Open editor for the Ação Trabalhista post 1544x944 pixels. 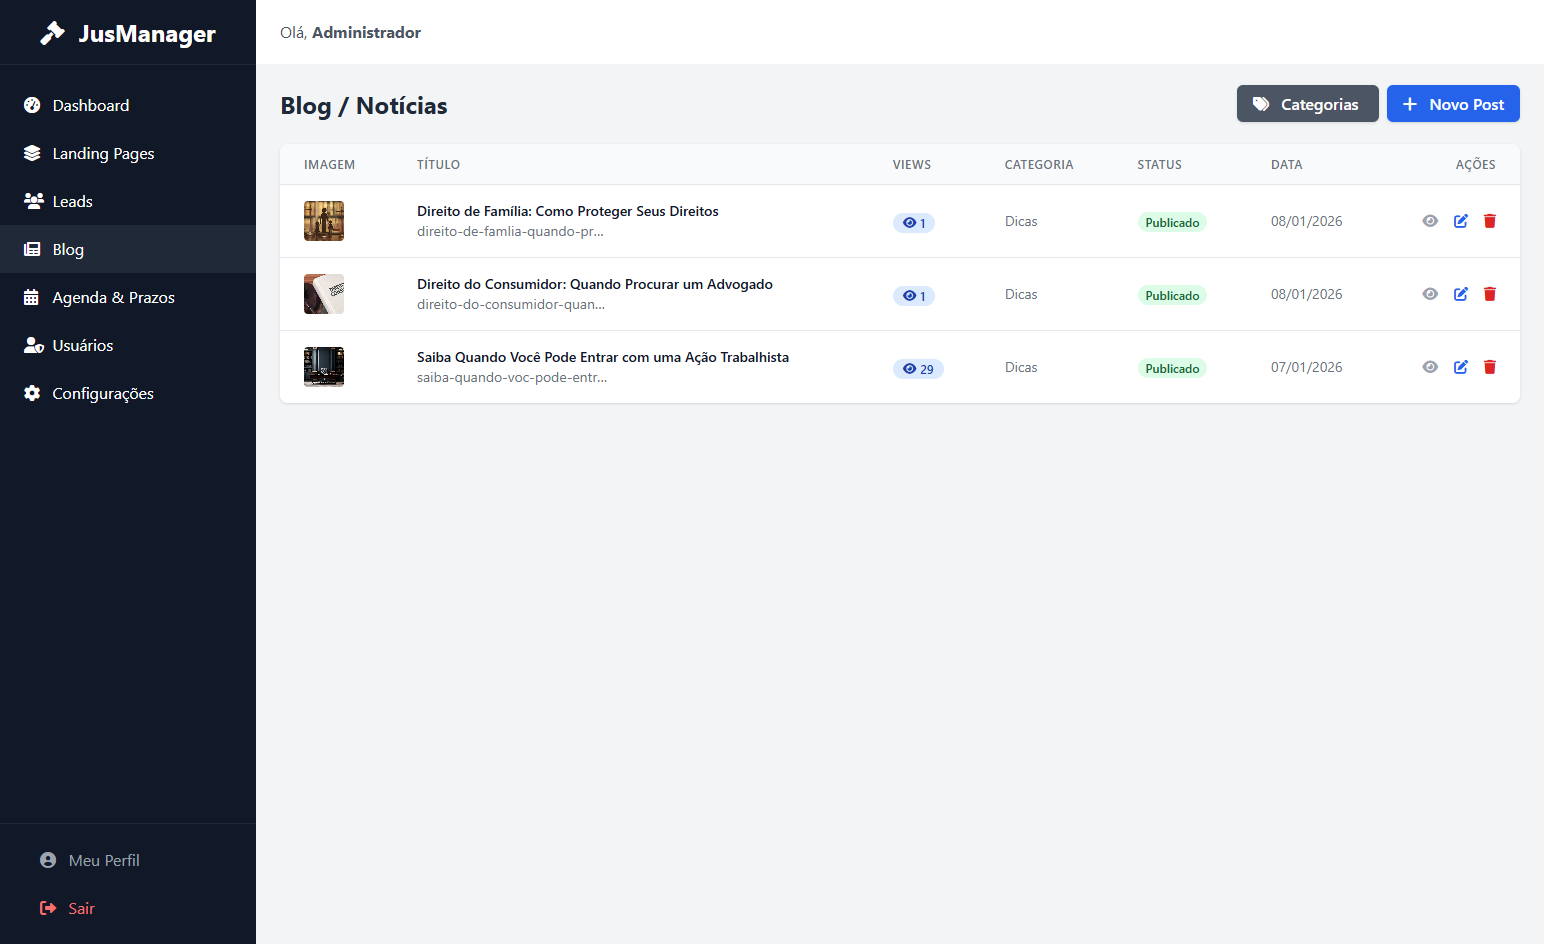(1460, 367)
